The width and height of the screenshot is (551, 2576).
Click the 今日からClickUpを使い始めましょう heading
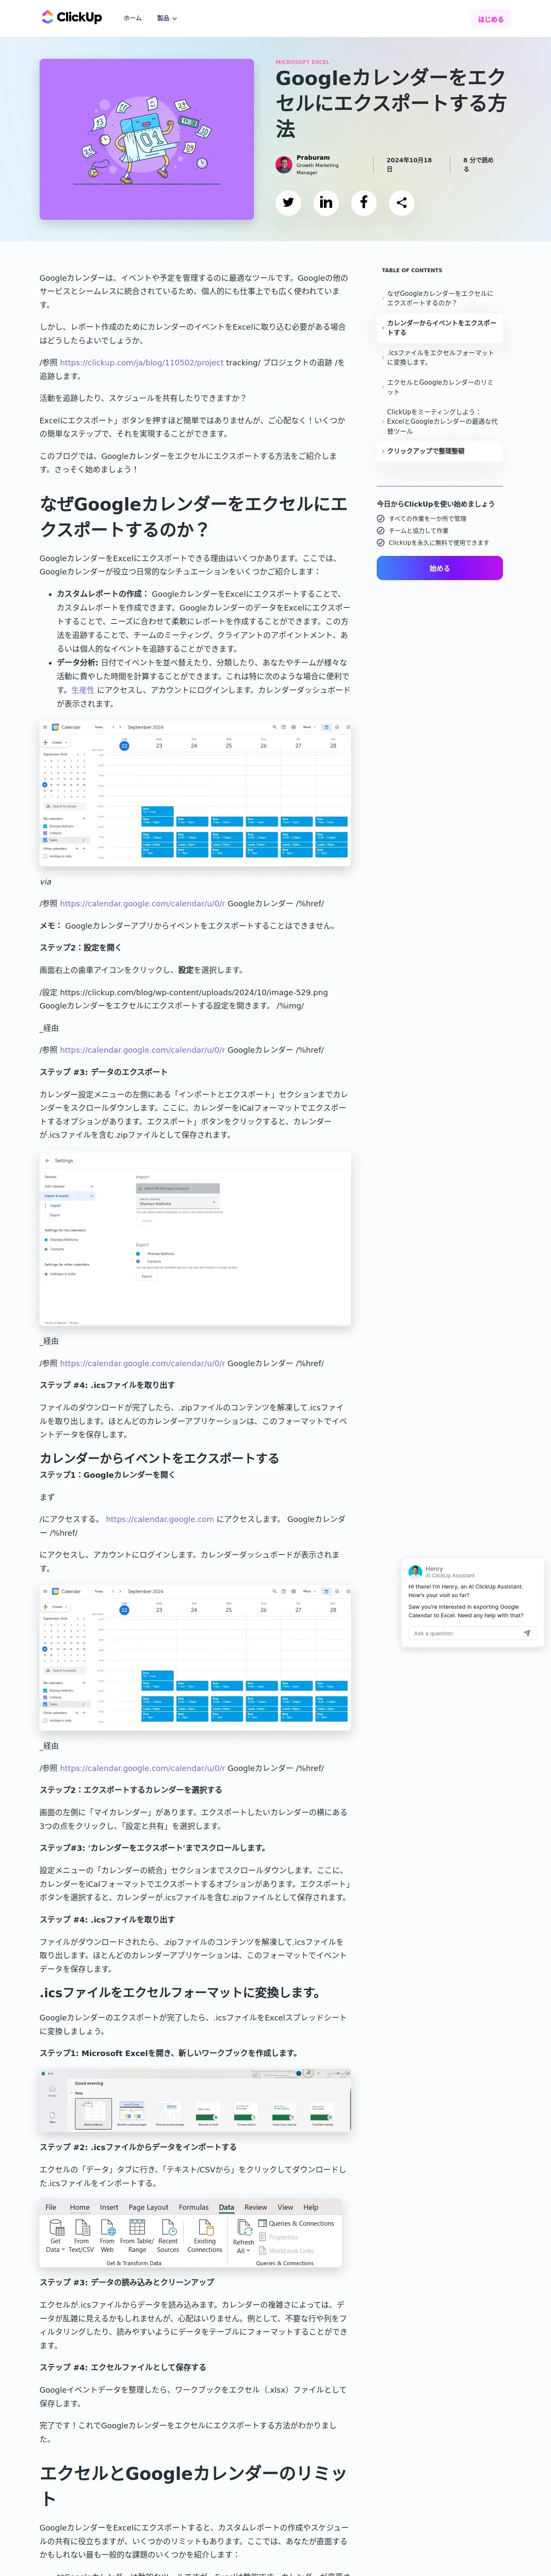pos(435,504)
